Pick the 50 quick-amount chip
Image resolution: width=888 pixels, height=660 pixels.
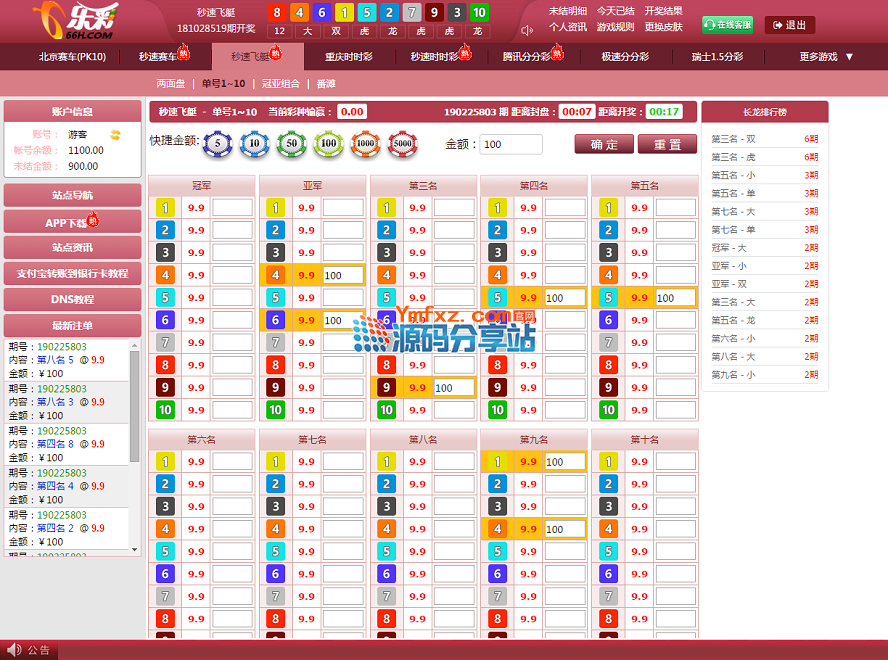(290, 144)
